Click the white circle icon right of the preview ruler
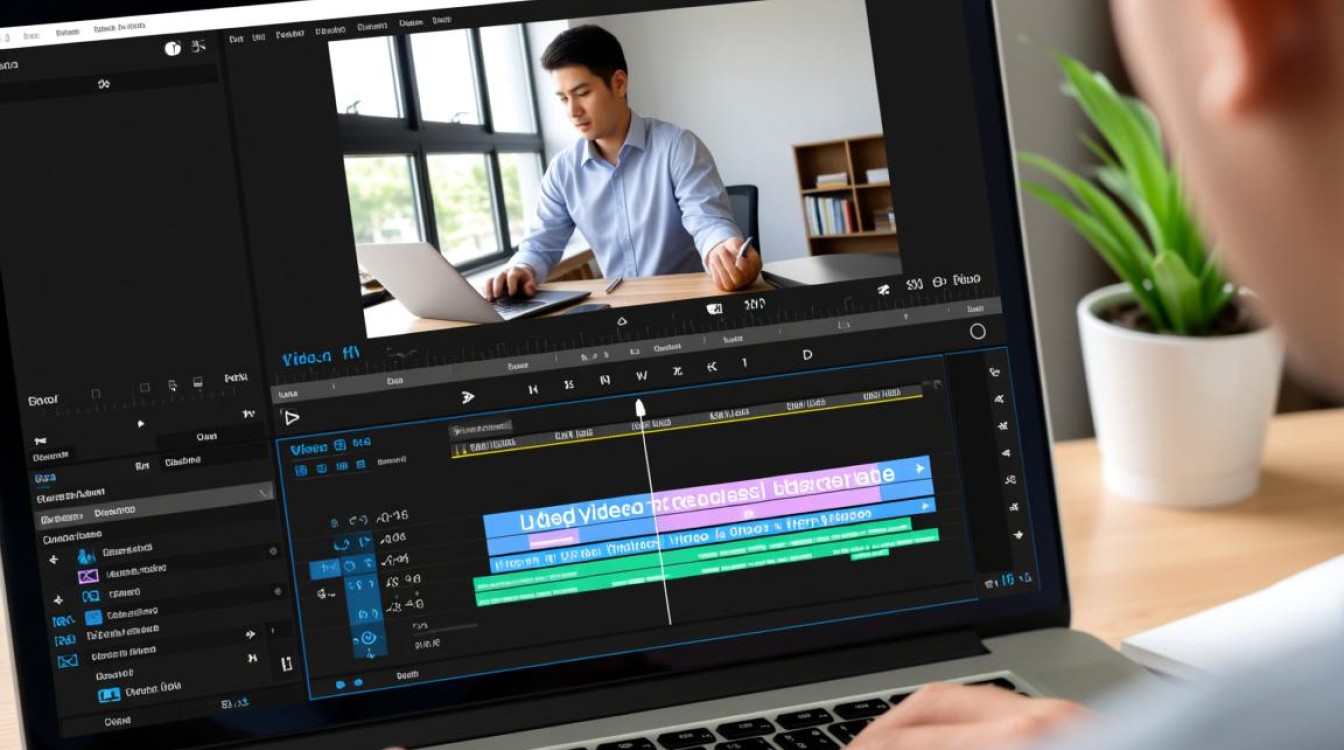The width and height of the screenshot is (1344, 750). pyautogui.click(x=977, y=331)
